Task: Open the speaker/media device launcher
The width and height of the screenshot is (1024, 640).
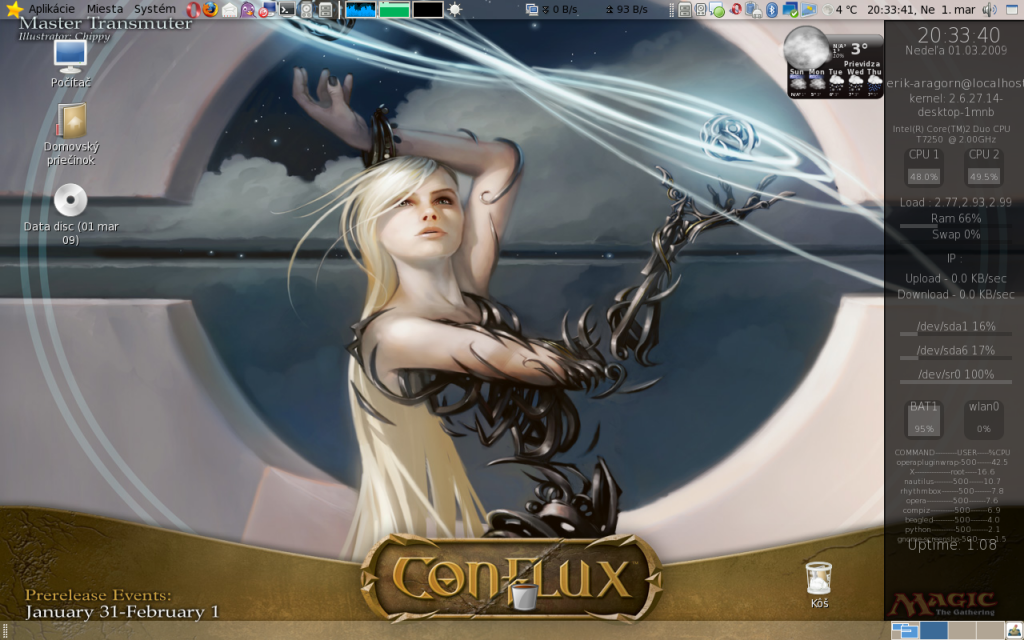Action: (x=306, y=9)
